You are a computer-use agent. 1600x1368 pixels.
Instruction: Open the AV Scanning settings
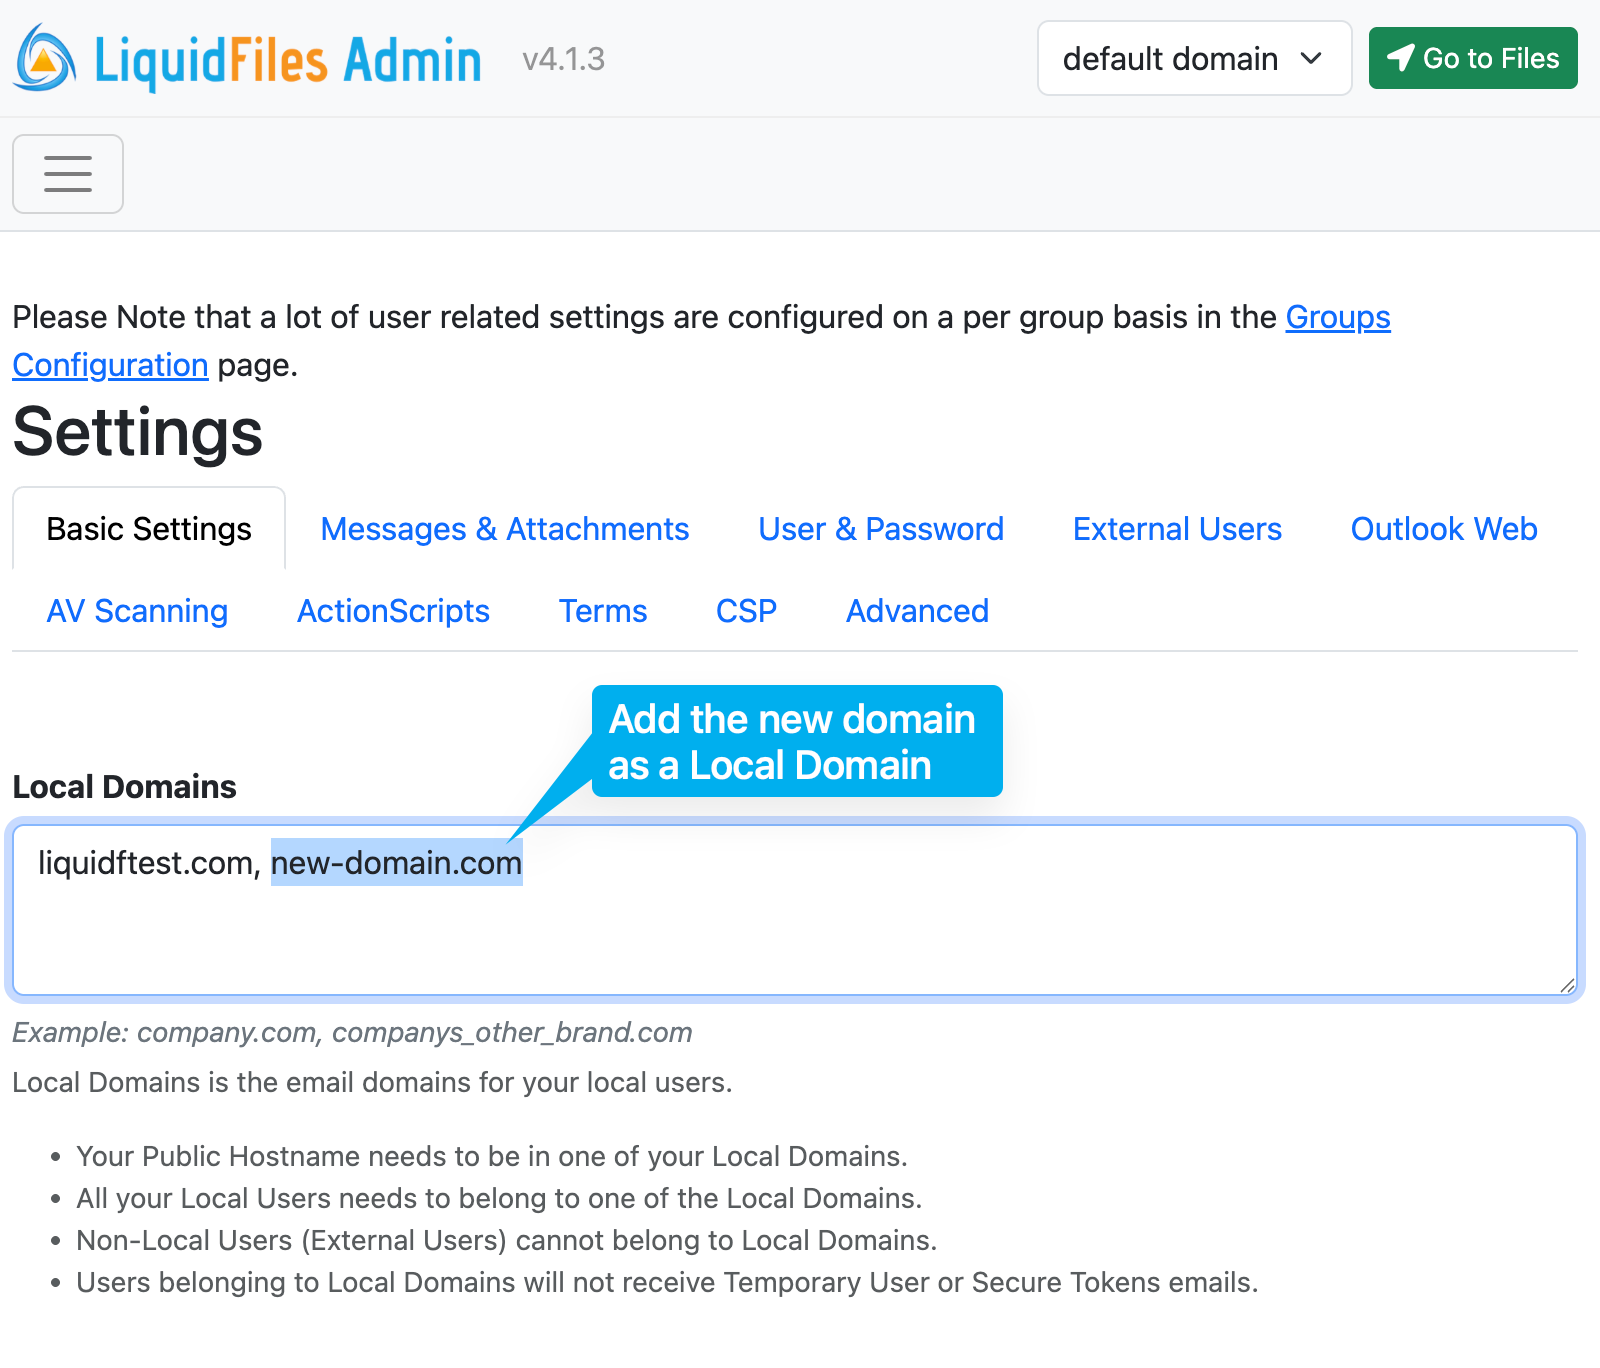(137, 610)
